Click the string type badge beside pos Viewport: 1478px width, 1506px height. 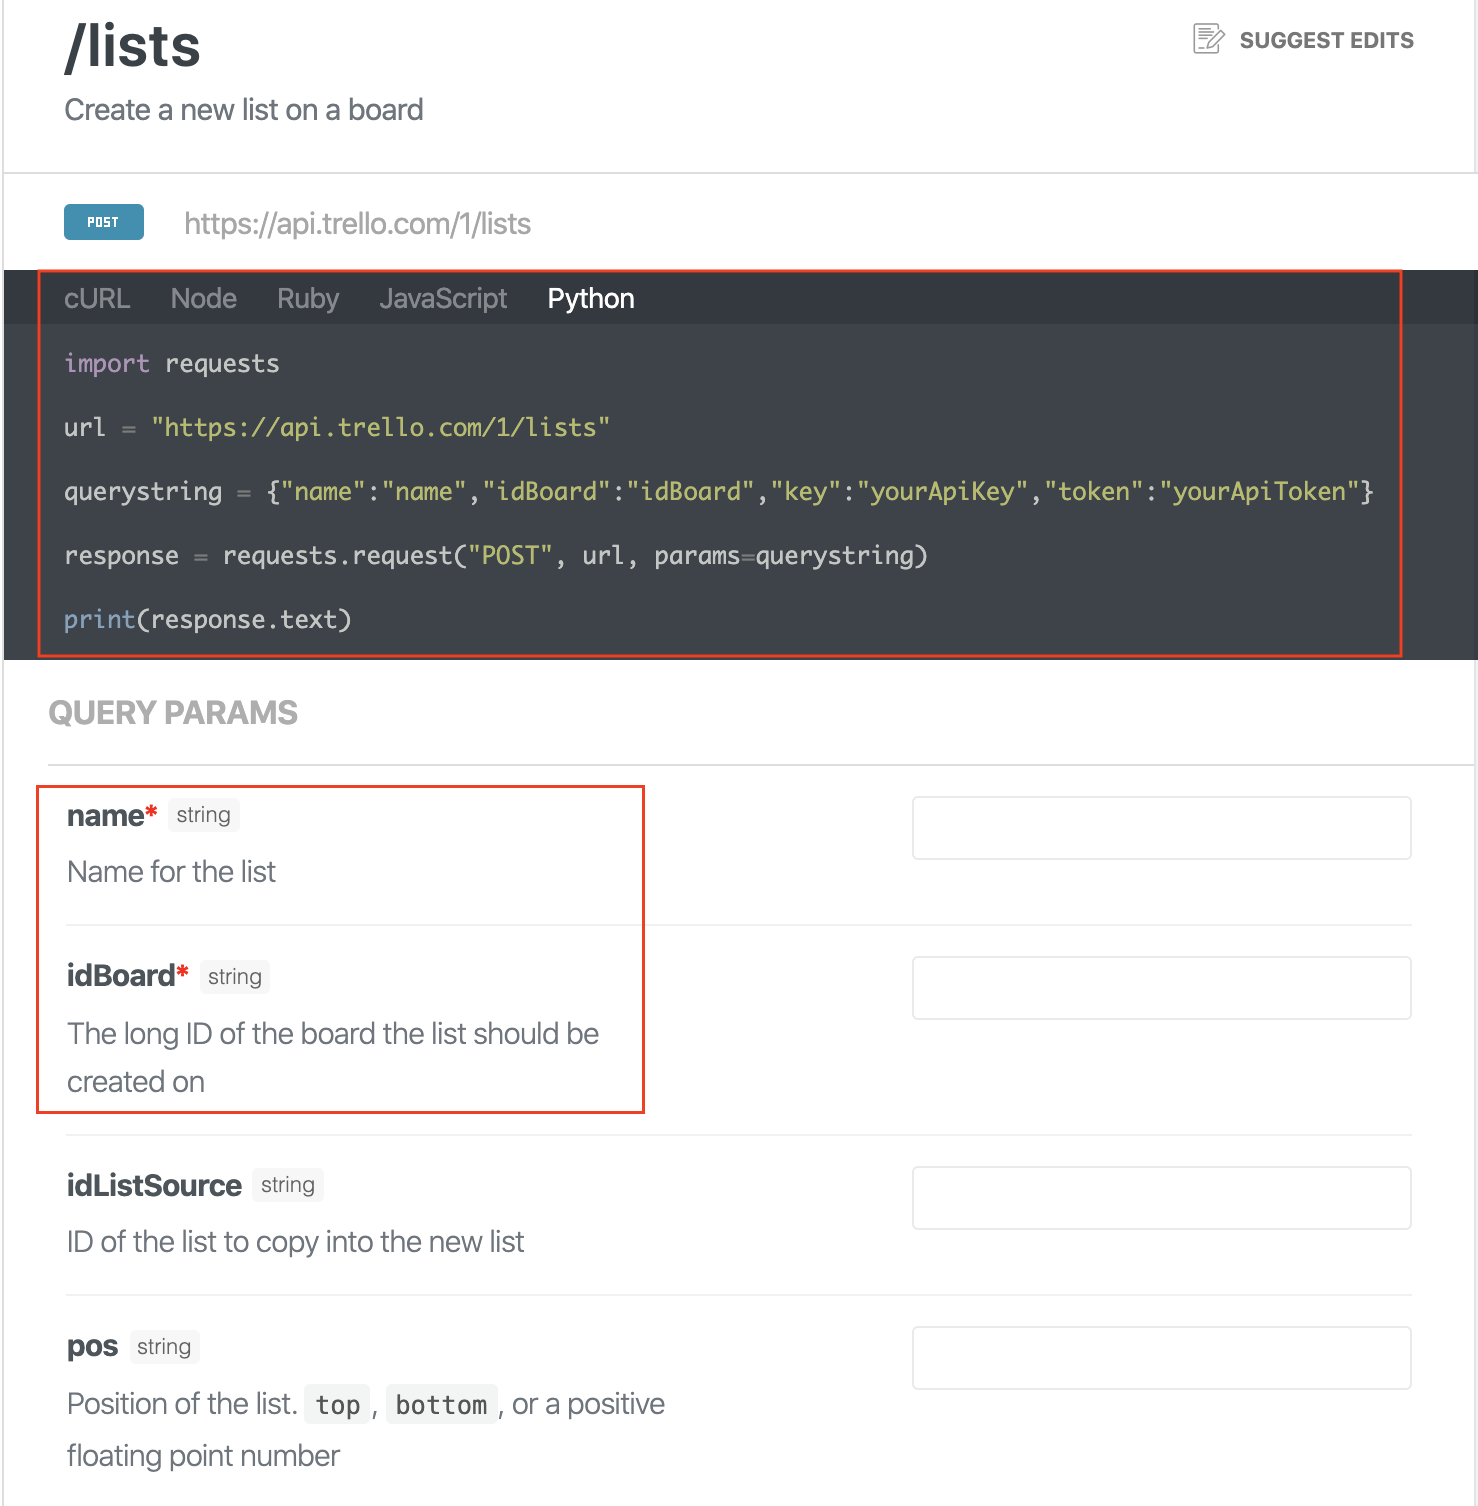point(164,1347)
